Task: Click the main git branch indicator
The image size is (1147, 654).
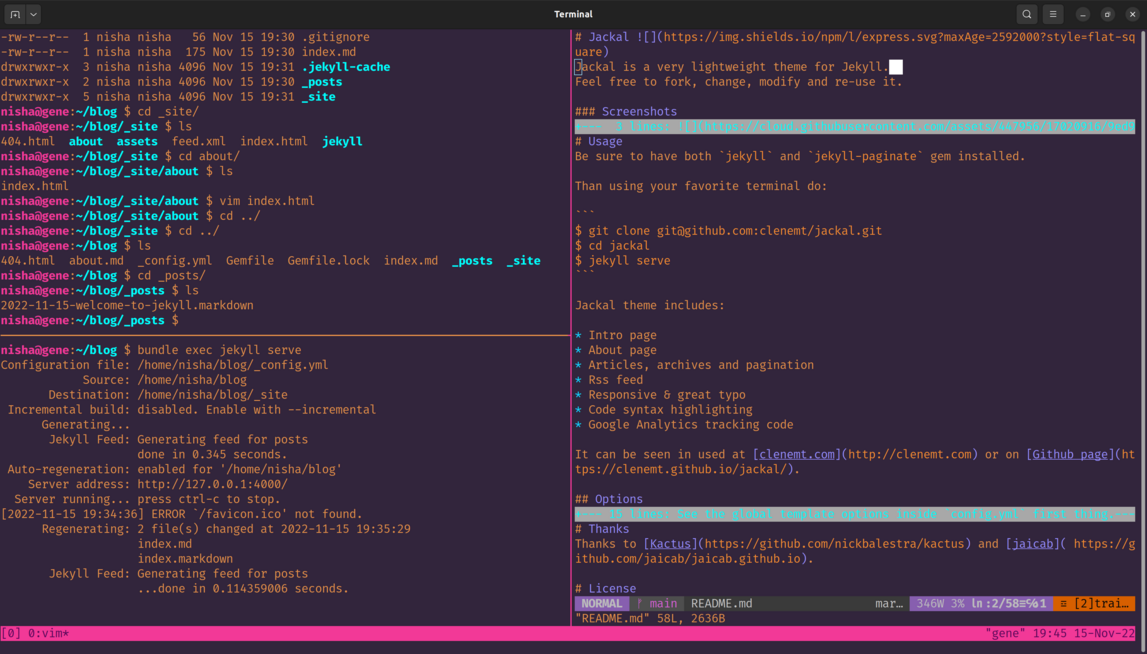Action: [x=657, y=604]
